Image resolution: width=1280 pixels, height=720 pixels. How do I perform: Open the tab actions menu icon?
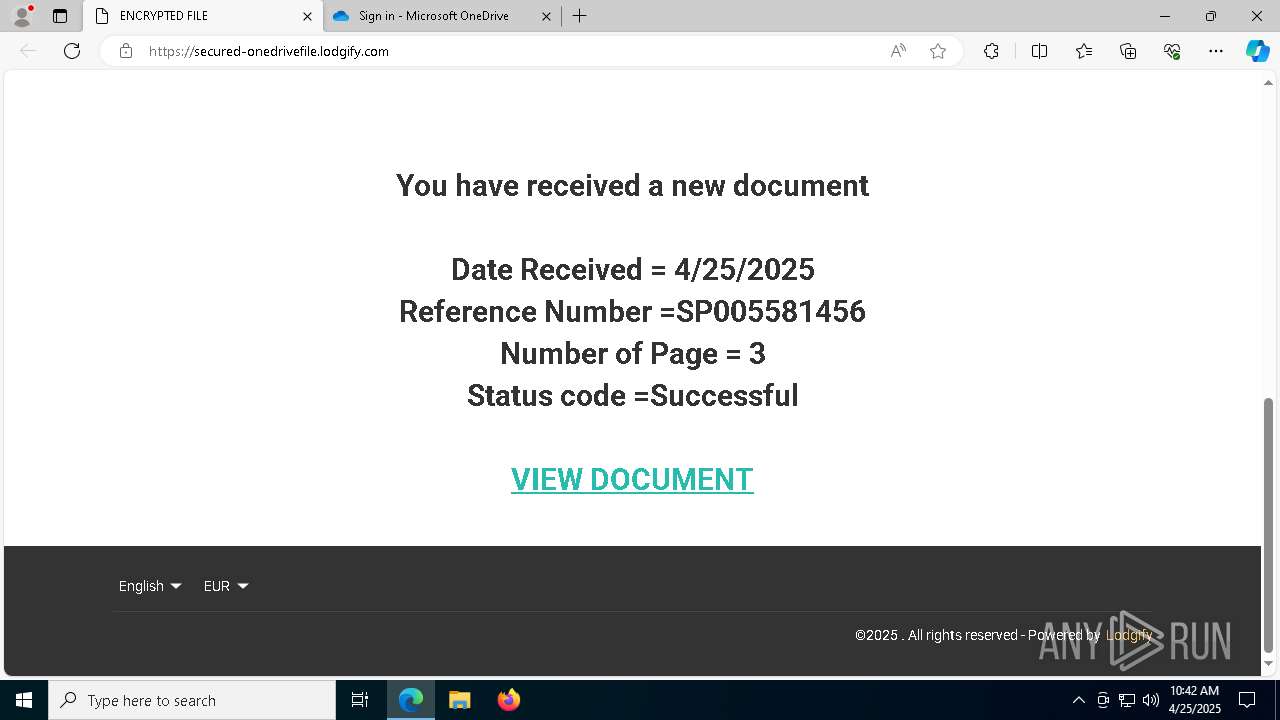[60, 16]
